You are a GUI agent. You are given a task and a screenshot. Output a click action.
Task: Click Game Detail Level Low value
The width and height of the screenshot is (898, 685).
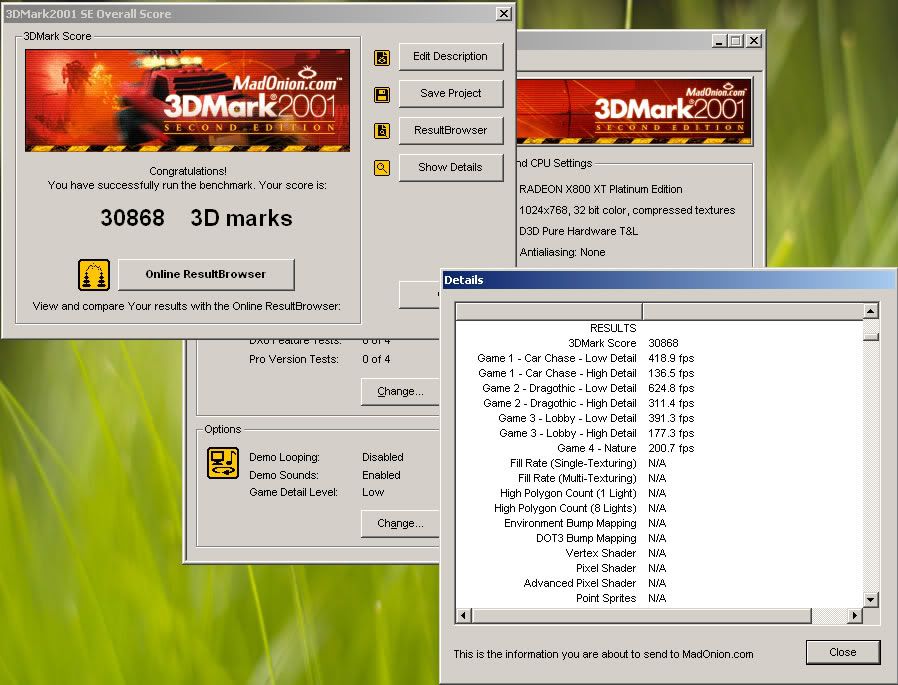coord(373,492)
